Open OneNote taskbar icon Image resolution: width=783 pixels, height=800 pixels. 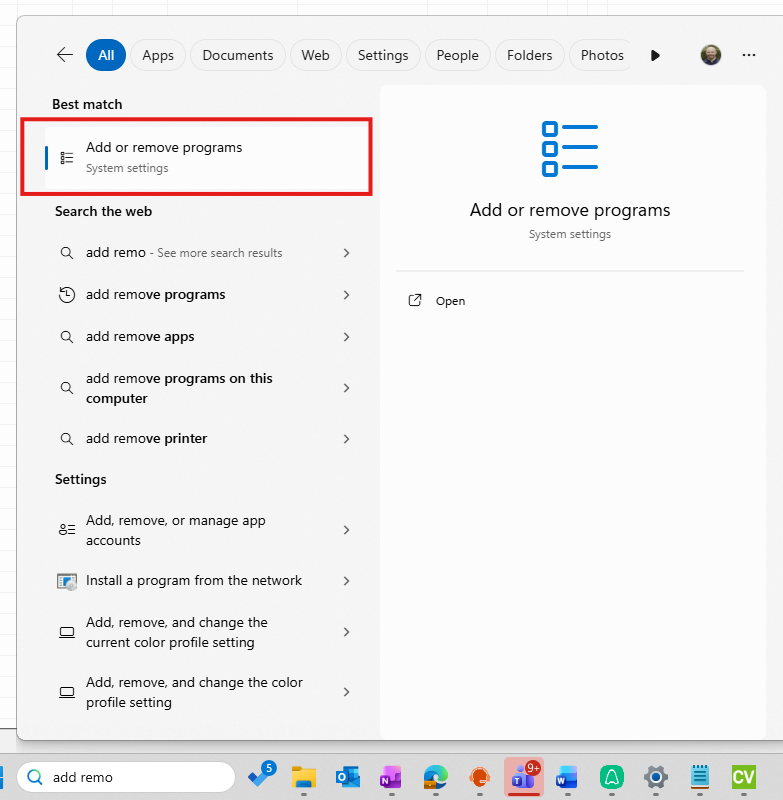pyautogui.click(x=390, y=777)
